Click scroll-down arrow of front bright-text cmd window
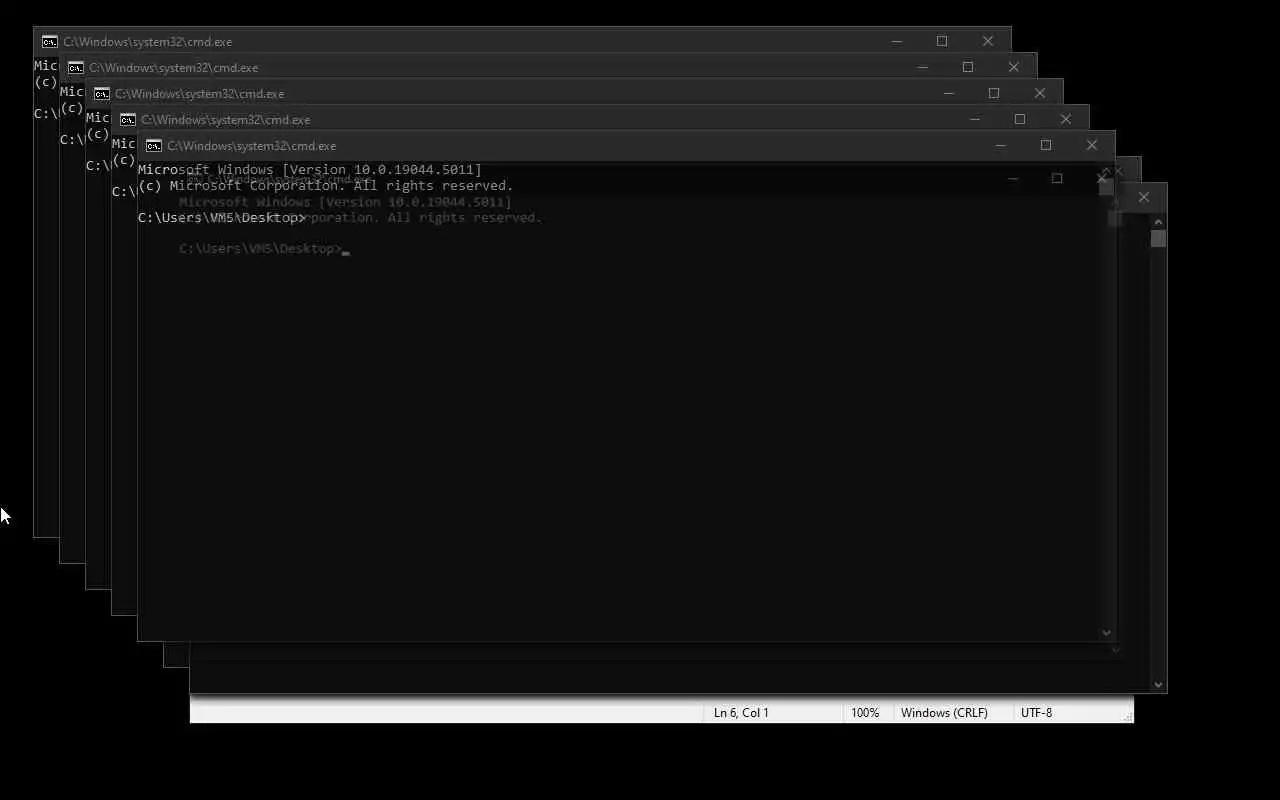 [1106, 632]
